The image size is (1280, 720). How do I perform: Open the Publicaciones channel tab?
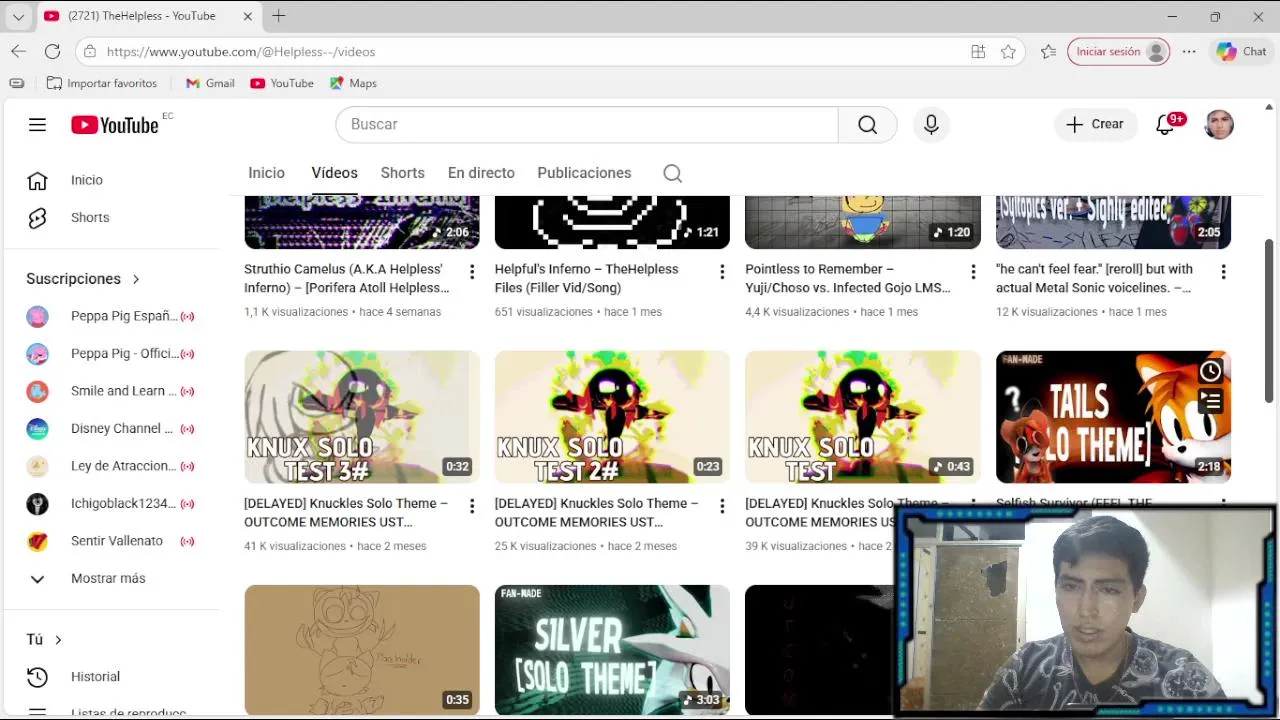click(x=584, y=173)
